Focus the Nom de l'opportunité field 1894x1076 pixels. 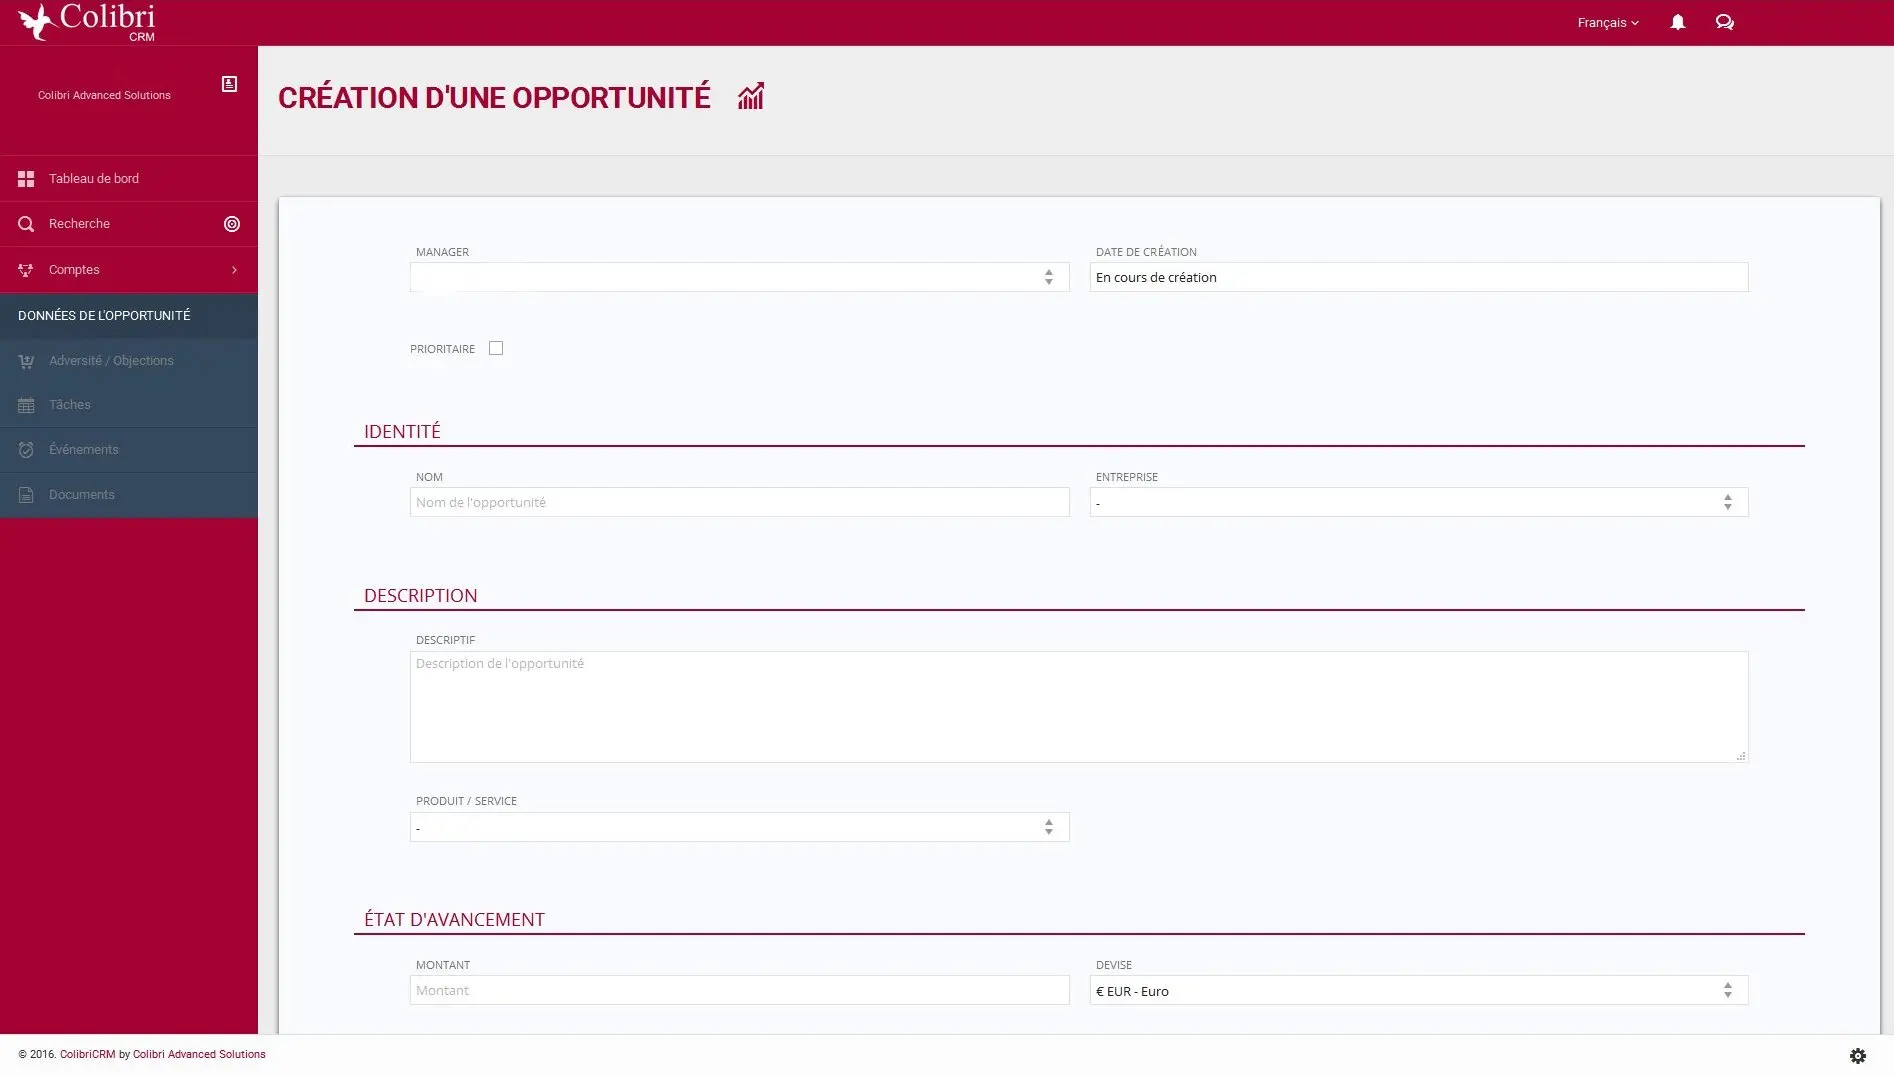739,502
